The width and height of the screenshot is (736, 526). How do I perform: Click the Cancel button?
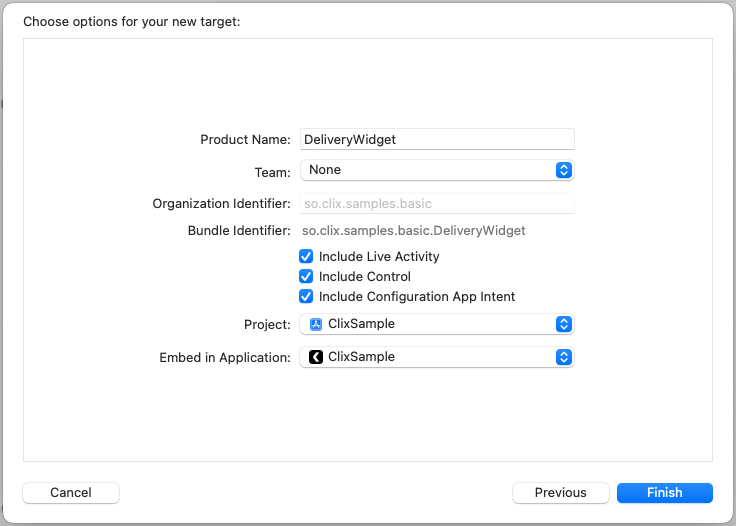[x=71, y=493]
